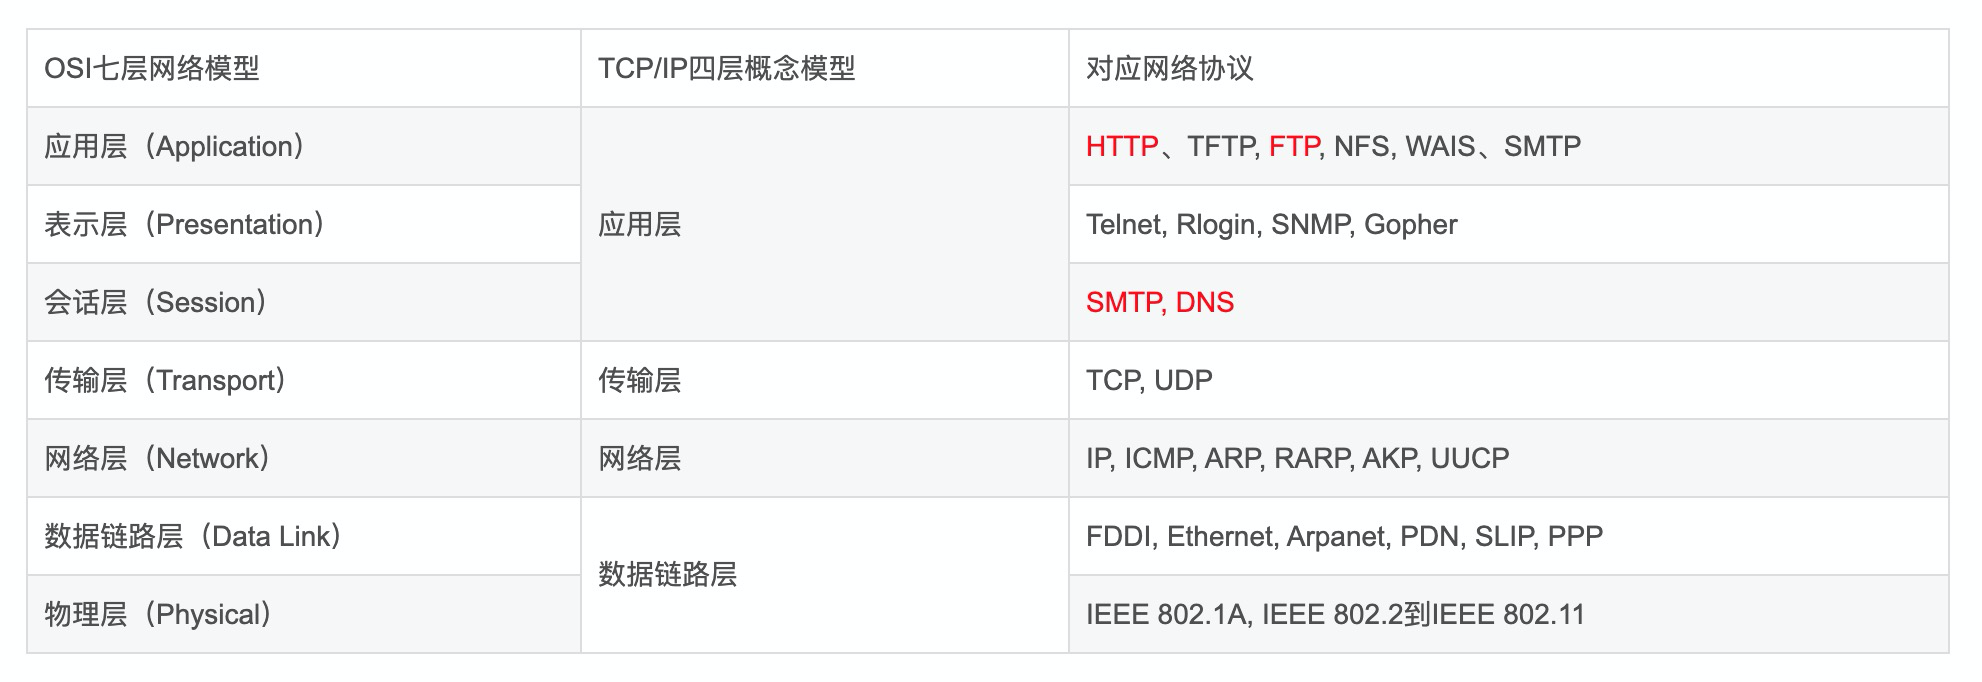The image size is (1982, 682).
Task: Select the "数据链路层（Data Link）" cell
Action: tap(193, 536)
